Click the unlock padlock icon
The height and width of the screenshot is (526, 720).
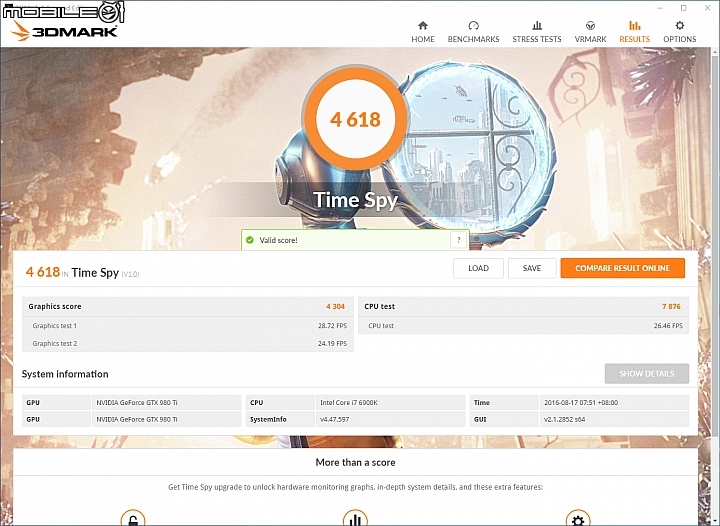point(133,519)
